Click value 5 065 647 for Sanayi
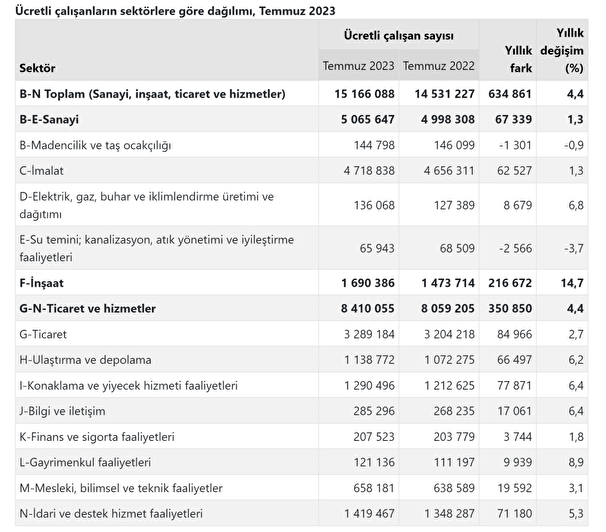This screenshot has width=606, height=532. 368,119
